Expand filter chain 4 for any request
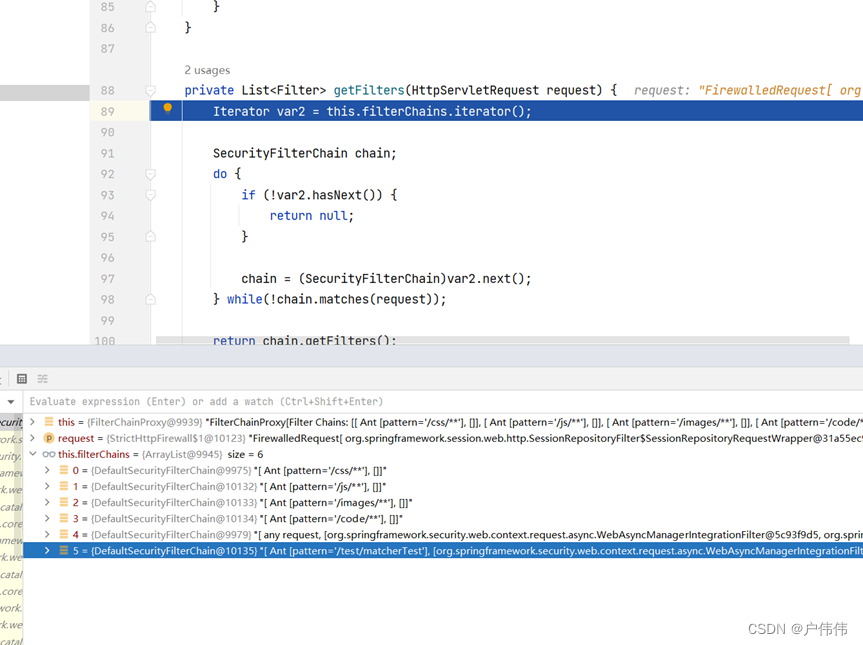The width and height of the screenshot is (863, 645). pyautogui.click(x=47, y=534)
